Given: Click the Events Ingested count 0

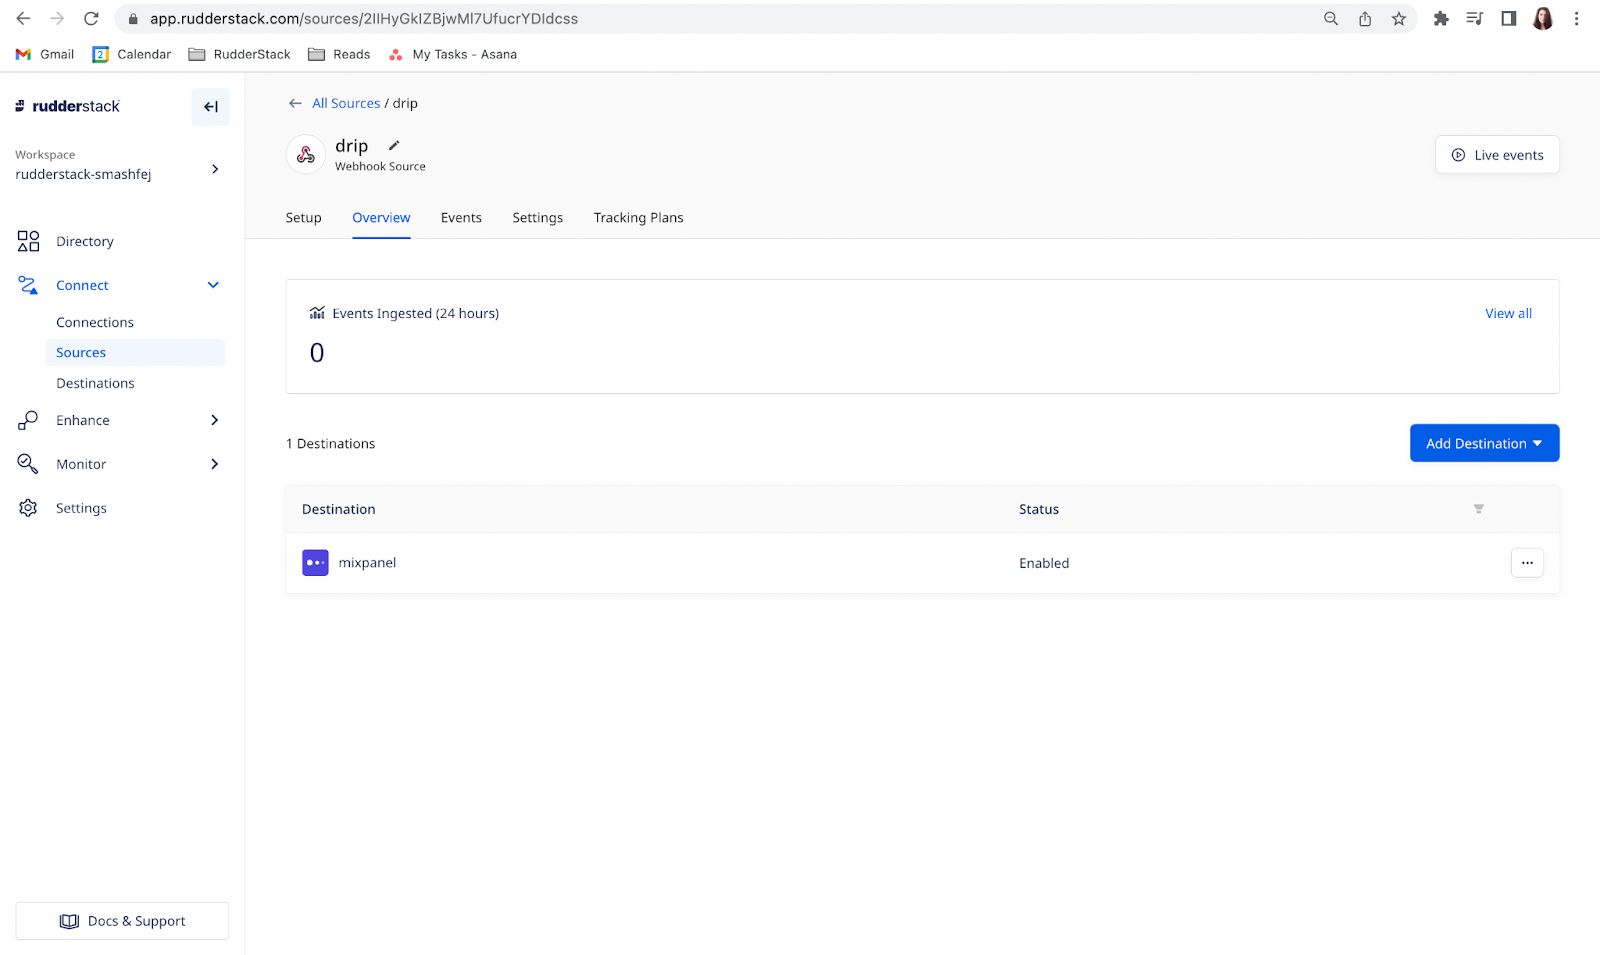Looking at the screenshot, I should 317,353.
